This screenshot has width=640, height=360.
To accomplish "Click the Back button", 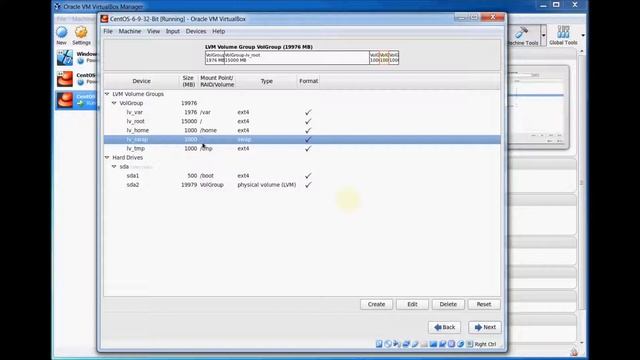I will 444,327.
